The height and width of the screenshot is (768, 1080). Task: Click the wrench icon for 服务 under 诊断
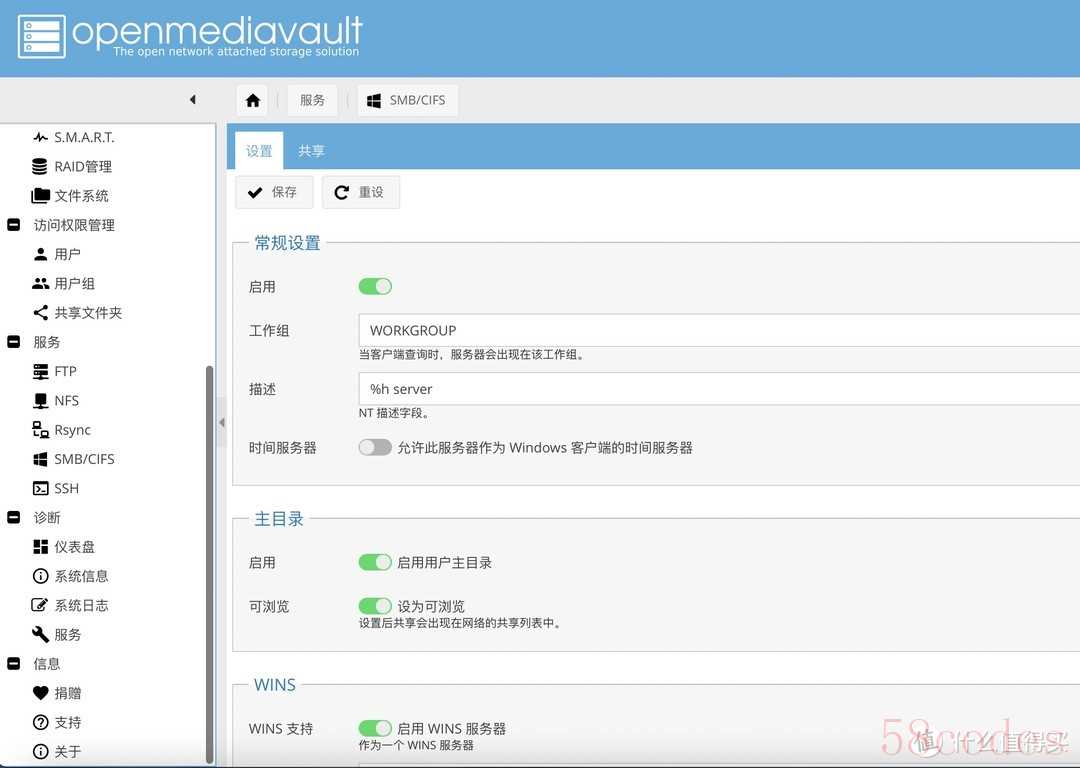(x=40, y=634)
